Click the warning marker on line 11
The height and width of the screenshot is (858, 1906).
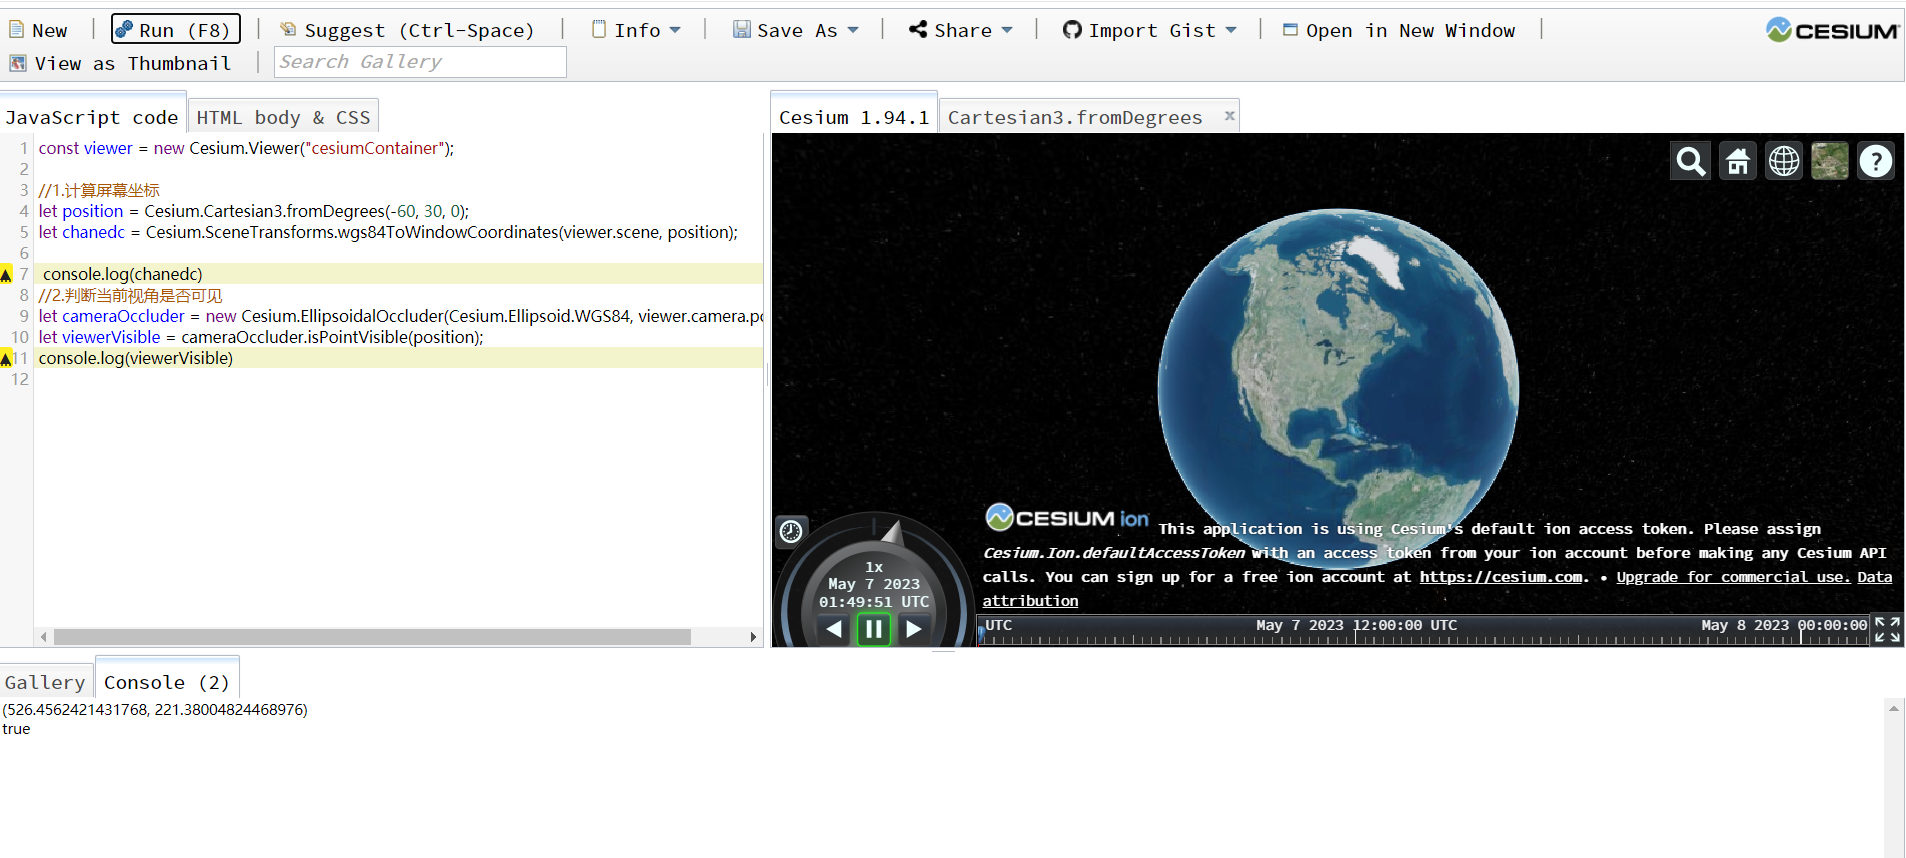[x=6, y=358]
